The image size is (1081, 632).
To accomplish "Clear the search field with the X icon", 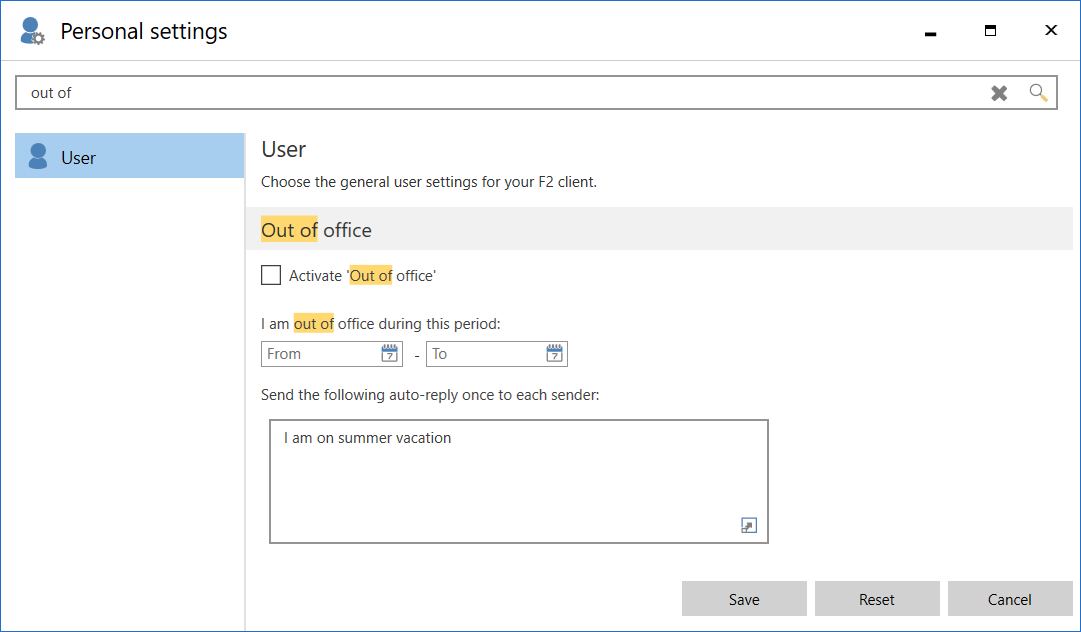I will [x=999, y=93].
